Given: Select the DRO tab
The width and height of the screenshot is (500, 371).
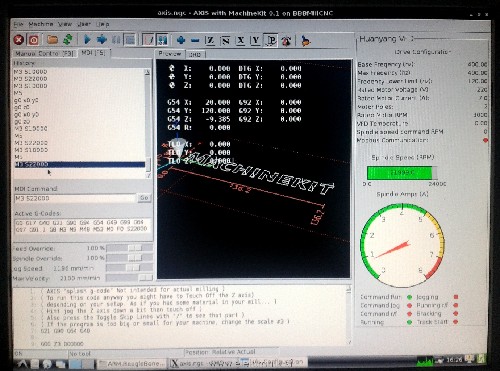Looking at the screenshot, I should [195, 54].
